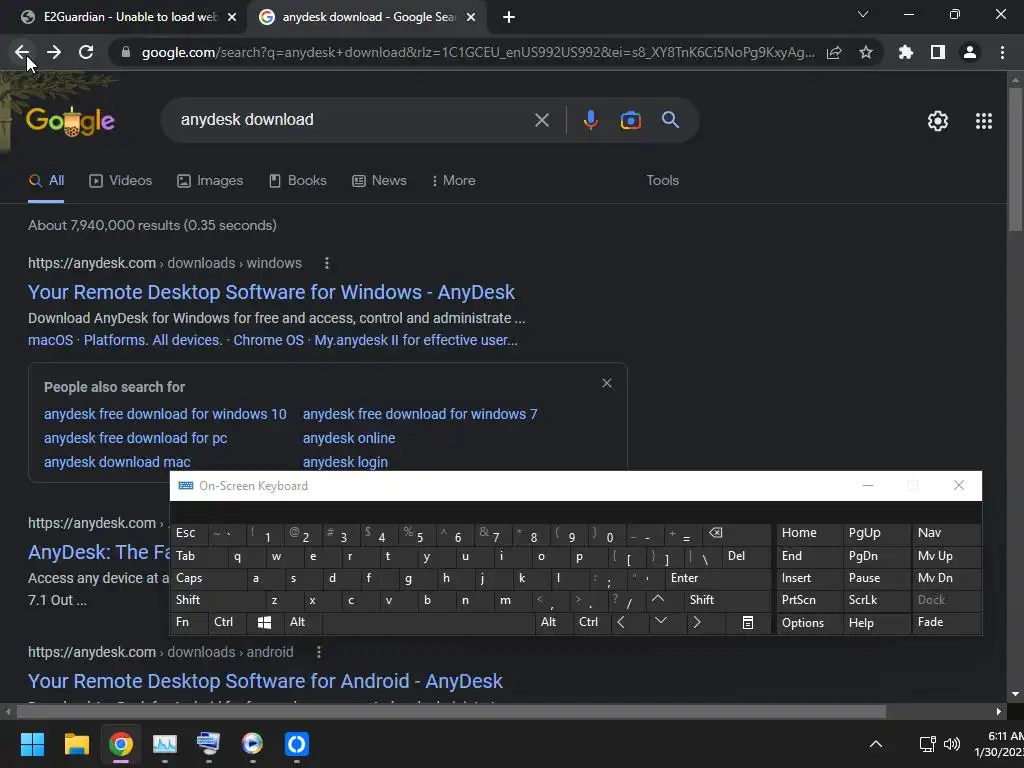Switch to the E2Guardian tab
1024x768 pixels.
pyautogui.click(x=128, y=18)
